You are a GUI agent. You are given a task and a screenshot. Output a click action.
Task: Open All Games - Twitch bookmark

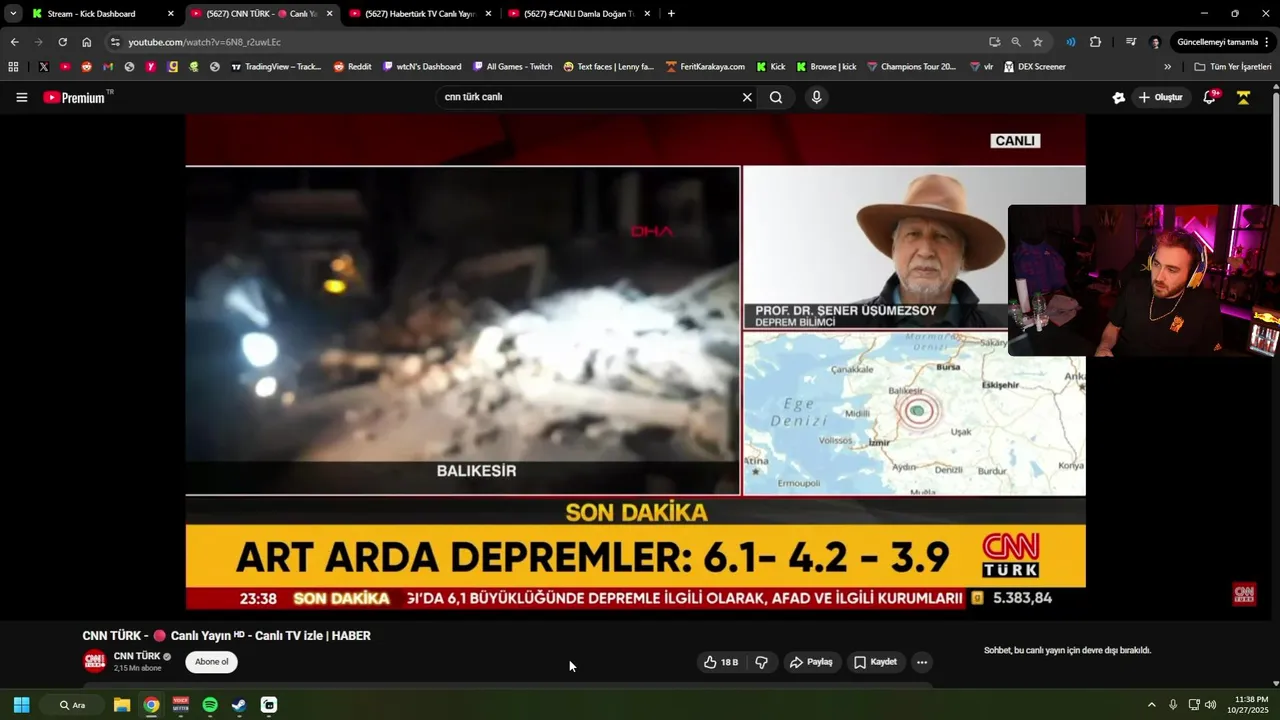coord(512,67)
